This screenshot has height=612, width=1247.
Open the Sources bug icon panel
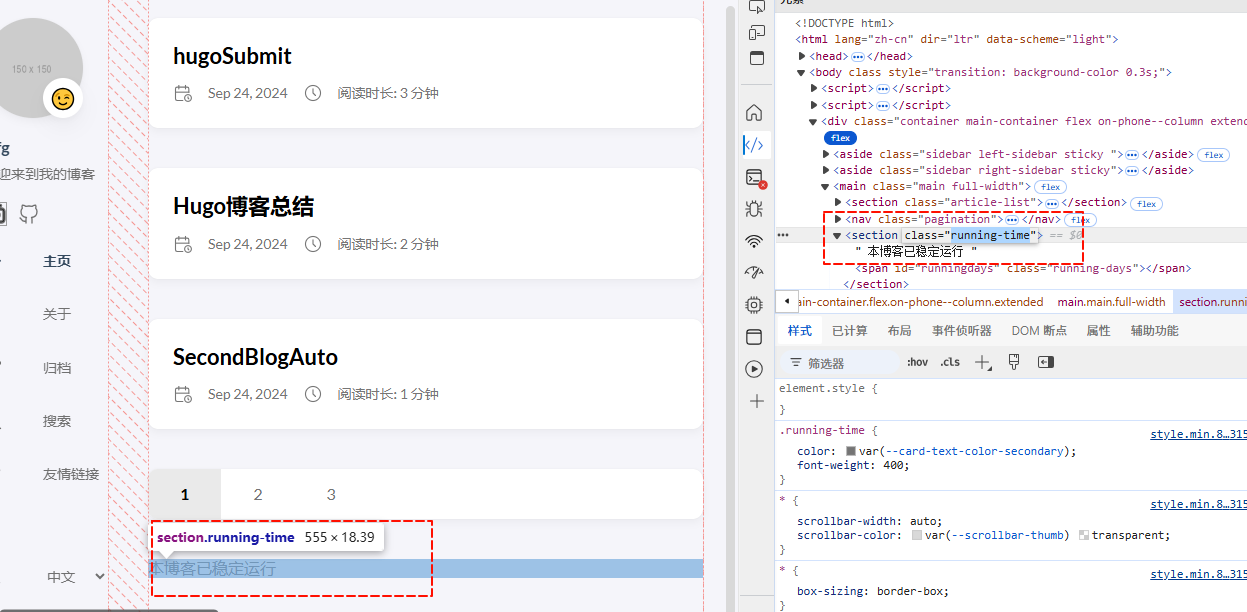755,209
